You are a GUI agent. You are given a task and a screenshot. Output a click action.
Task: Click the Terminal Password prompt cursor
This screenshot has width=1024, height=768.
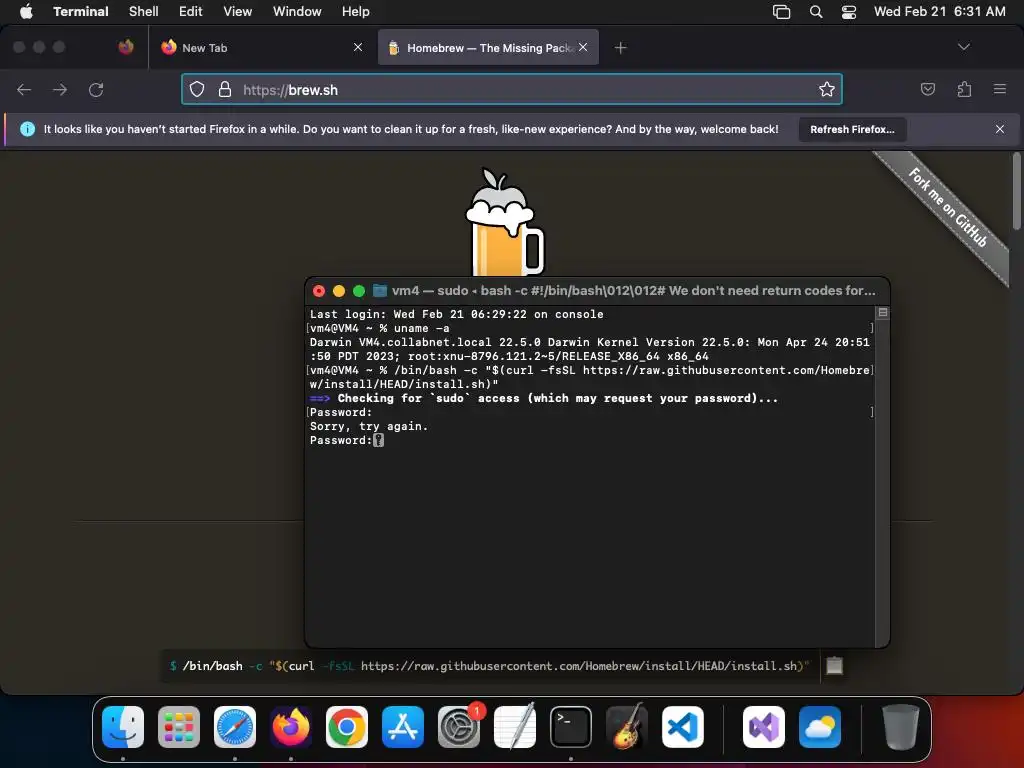pyautogui.click(x=378, y=440)
